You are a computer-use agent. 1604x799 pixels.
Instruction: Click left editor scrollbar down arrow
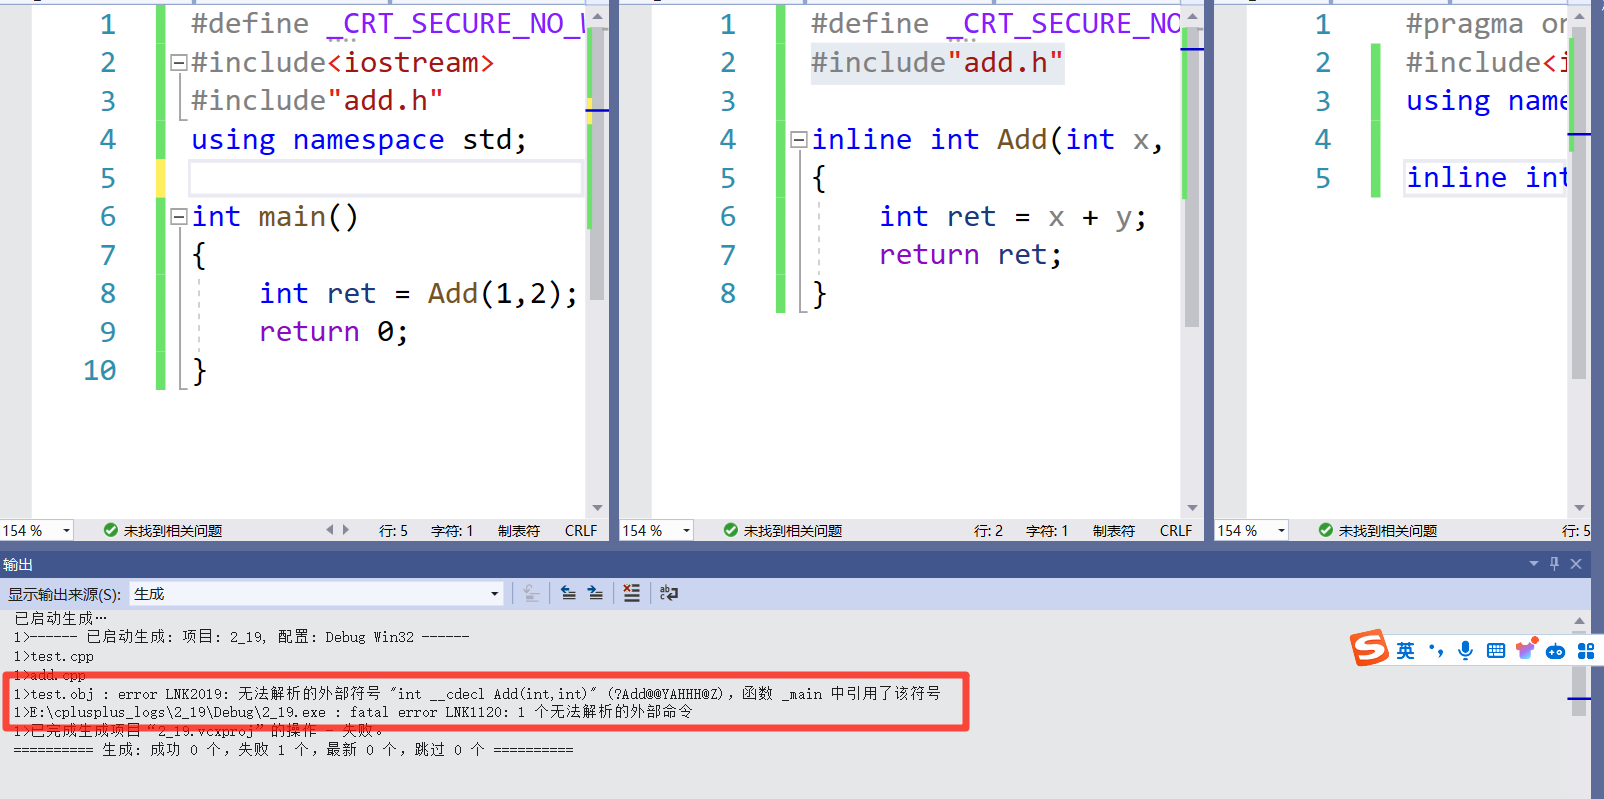[x=597, y=508]
